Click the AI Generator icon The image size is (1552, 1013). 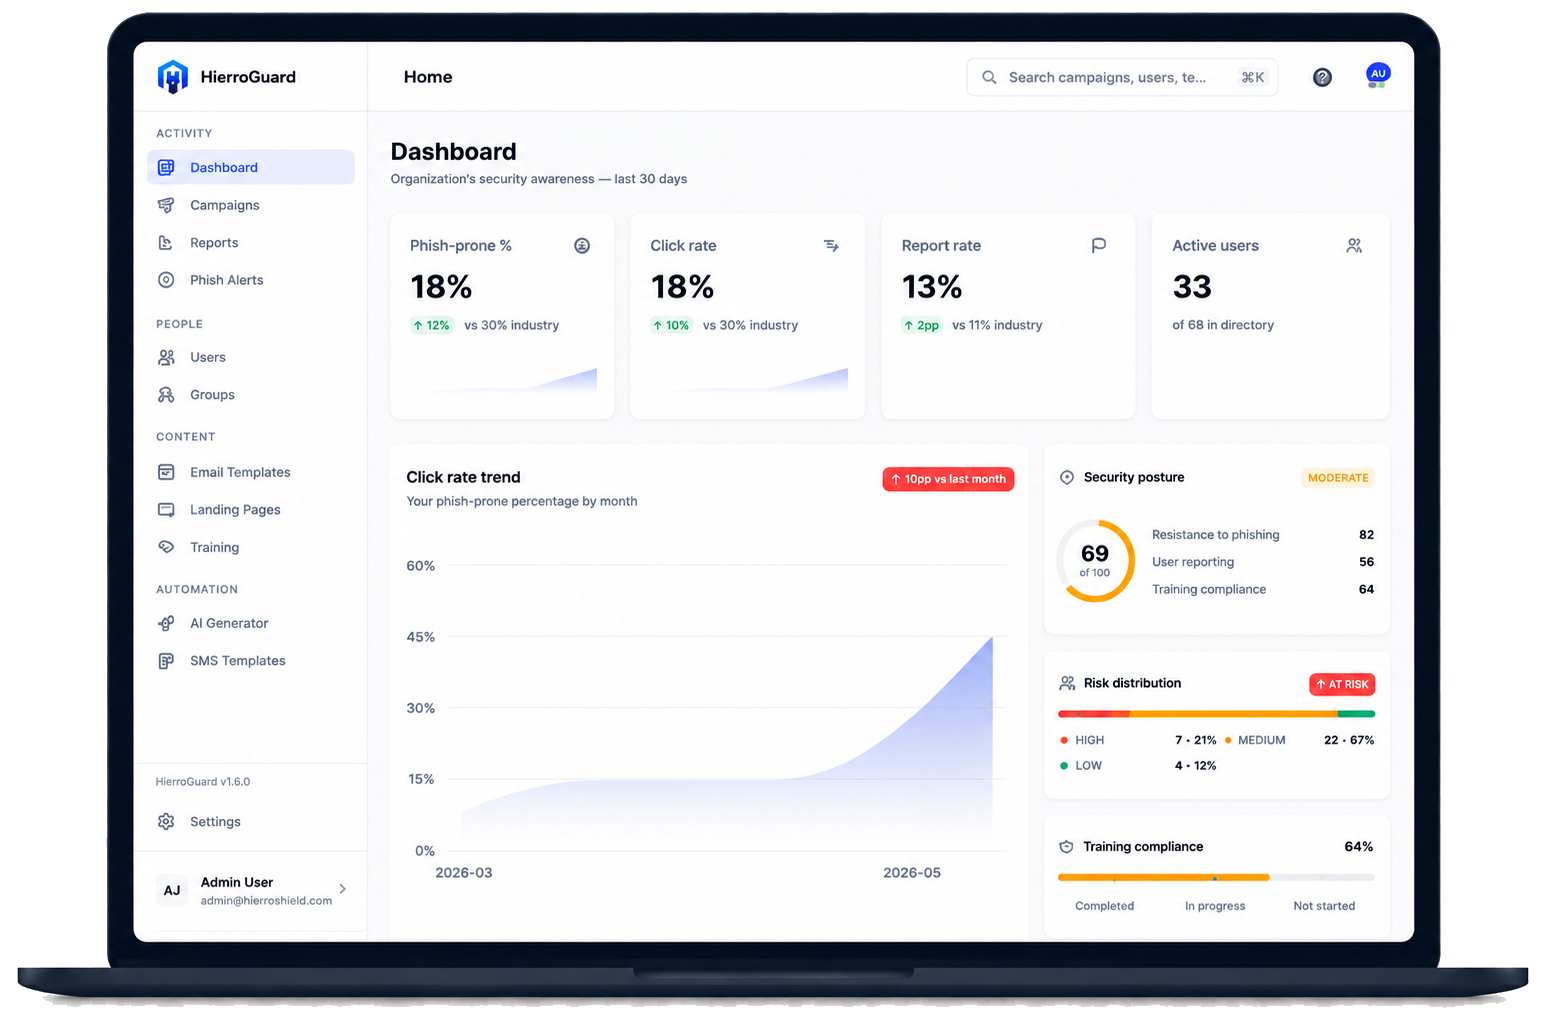(166, 623)
